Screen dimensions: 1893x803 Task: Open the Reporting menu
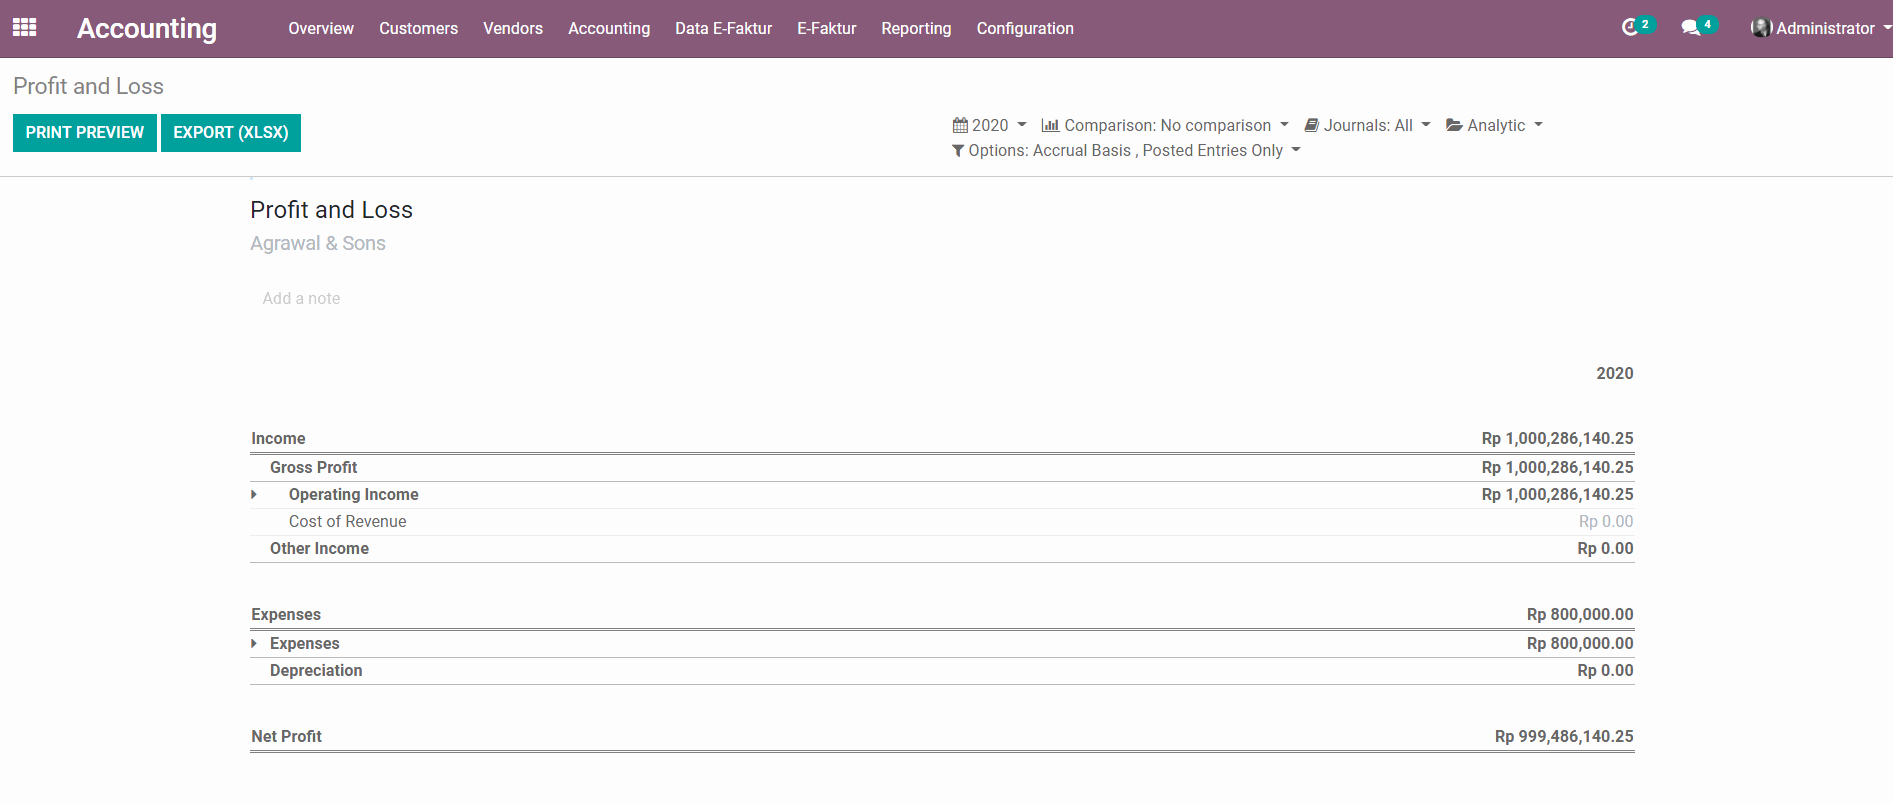pos(915,28)
